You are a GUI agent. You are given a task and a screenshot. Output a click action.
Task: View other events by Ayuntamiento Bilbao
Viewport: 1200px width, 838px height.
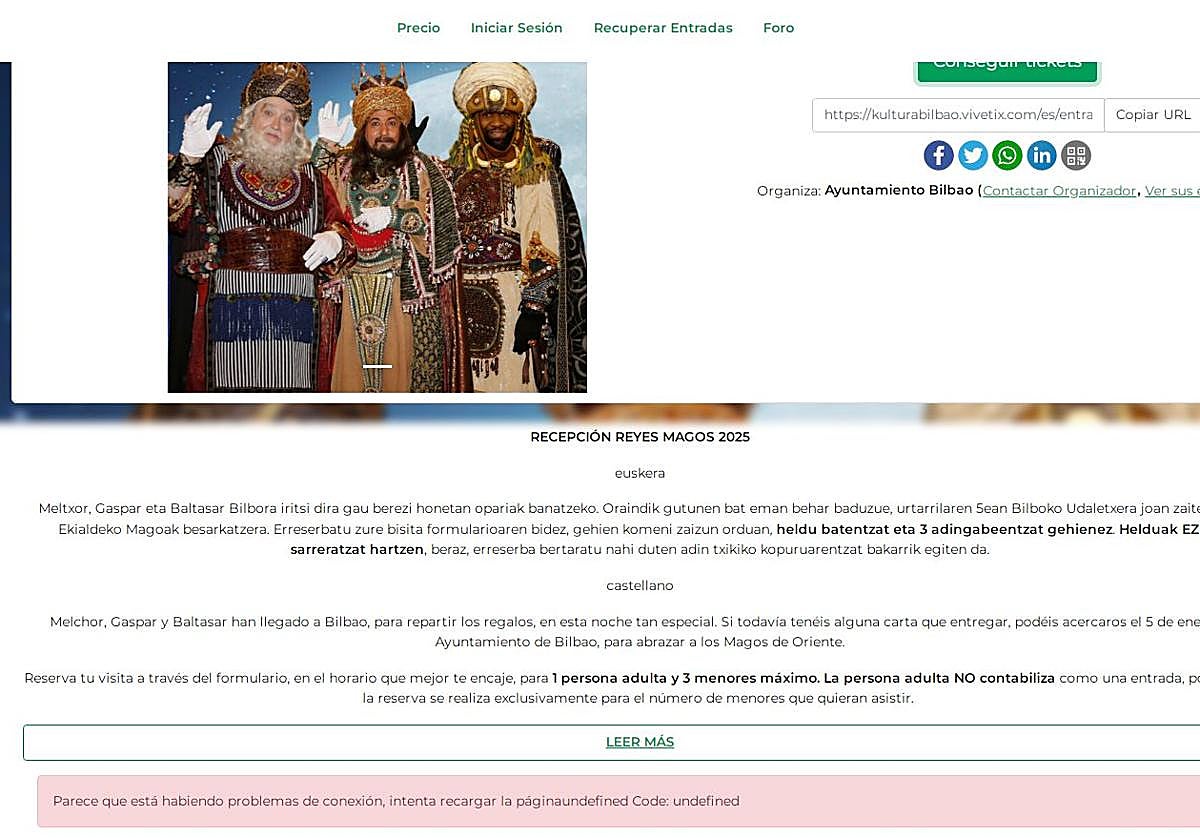[1170, 190]
